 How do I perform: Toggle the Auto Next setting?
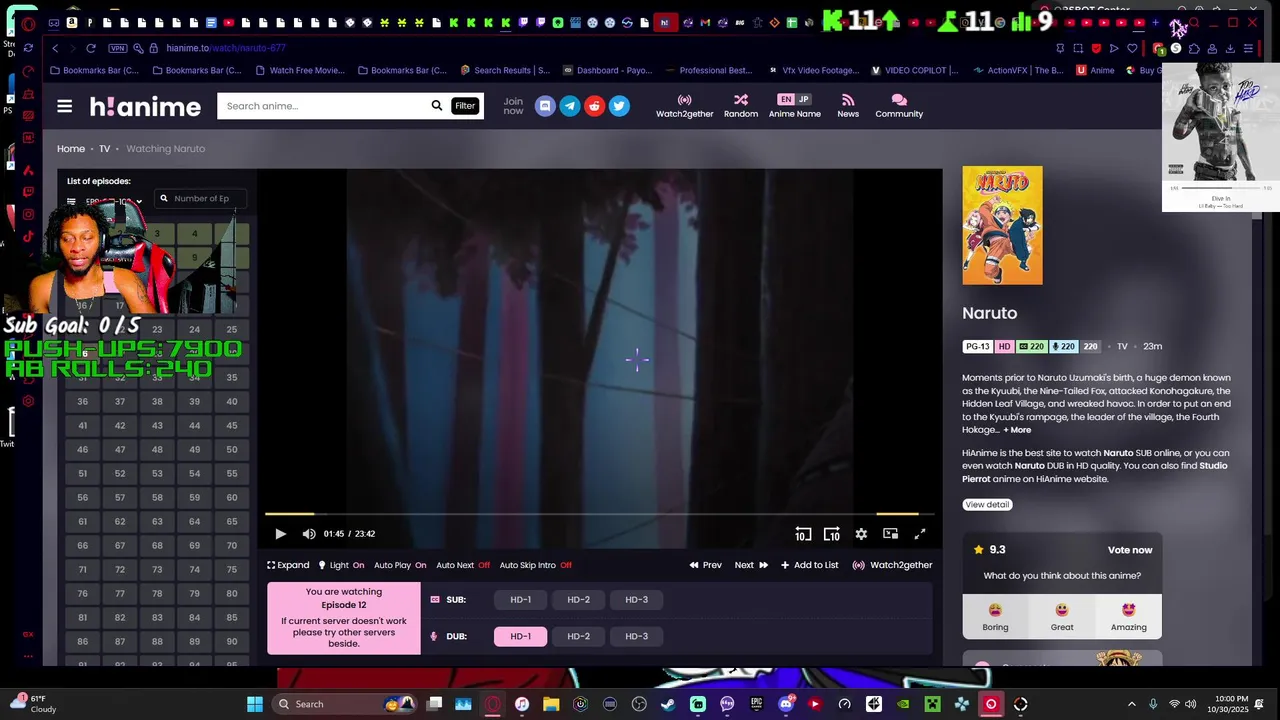coord(463,565)
